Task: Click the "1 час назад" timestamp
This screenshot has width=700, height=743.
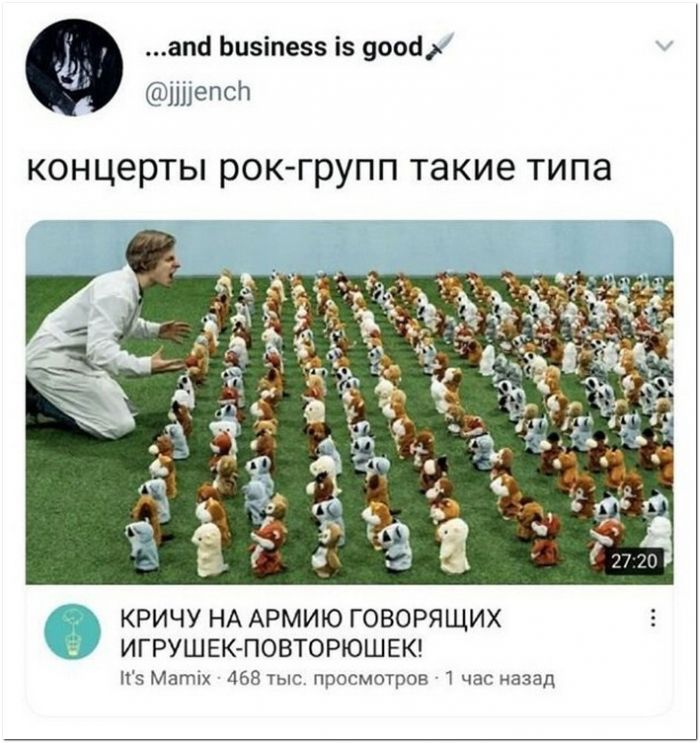Action: [500, 679]
